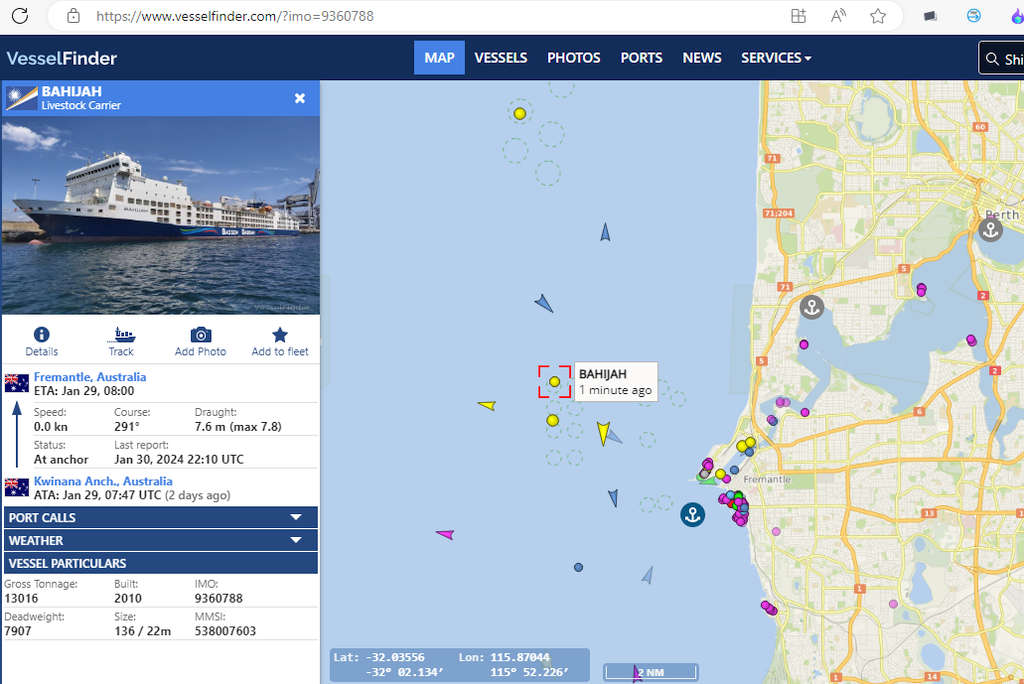Viewport: 1024px width, 684px height.
Task: Open the PHOTOS menu item
Action: click(x=573, y=57)
